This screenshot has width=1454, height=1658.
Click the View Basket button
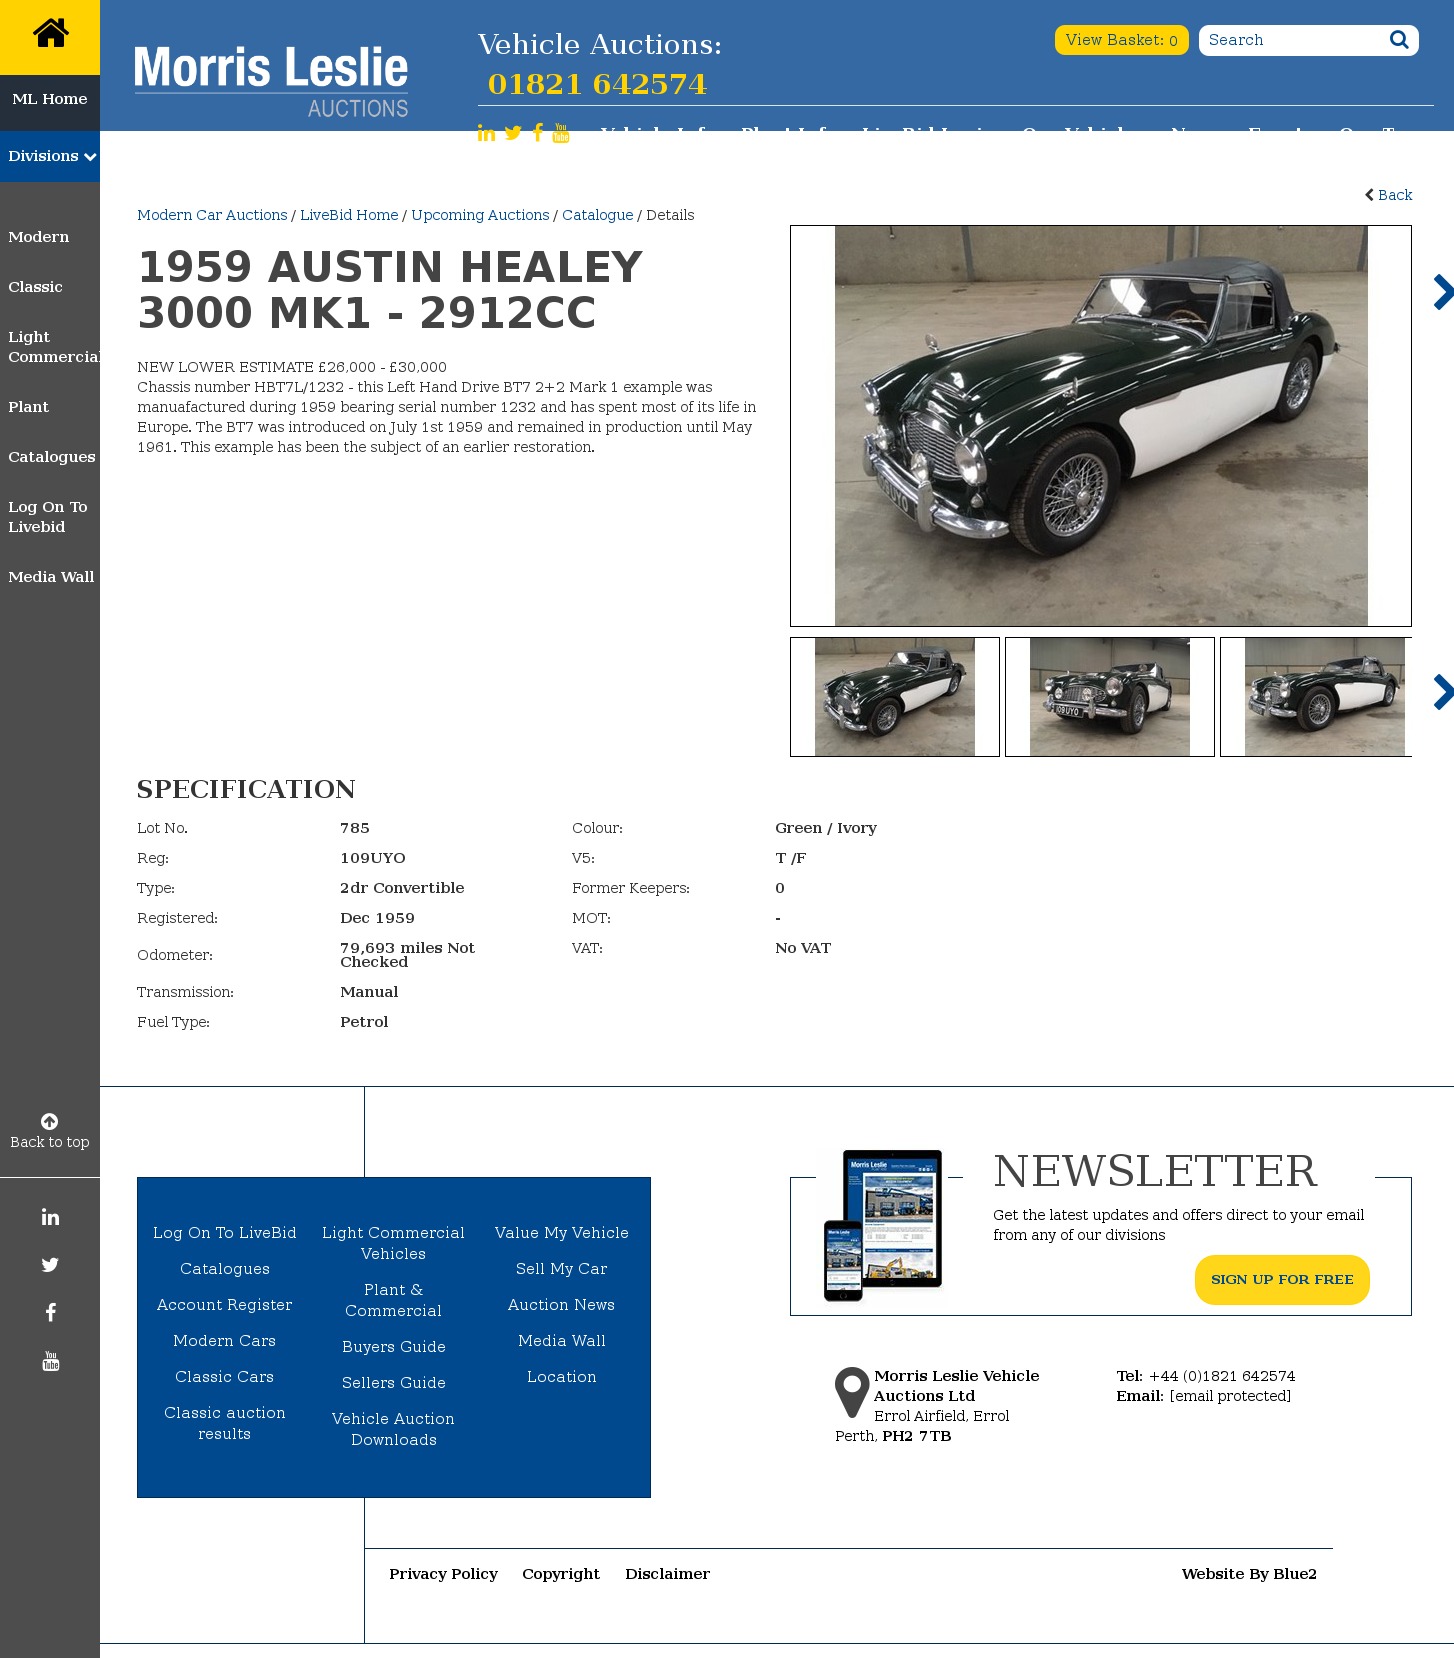[x=1122, y=40]
